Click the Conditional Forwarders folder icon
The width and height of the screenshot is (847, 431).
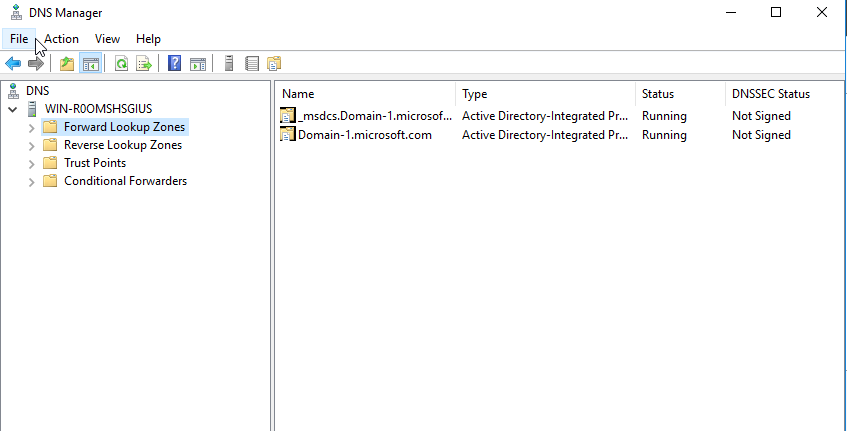[x=50, y=181]
